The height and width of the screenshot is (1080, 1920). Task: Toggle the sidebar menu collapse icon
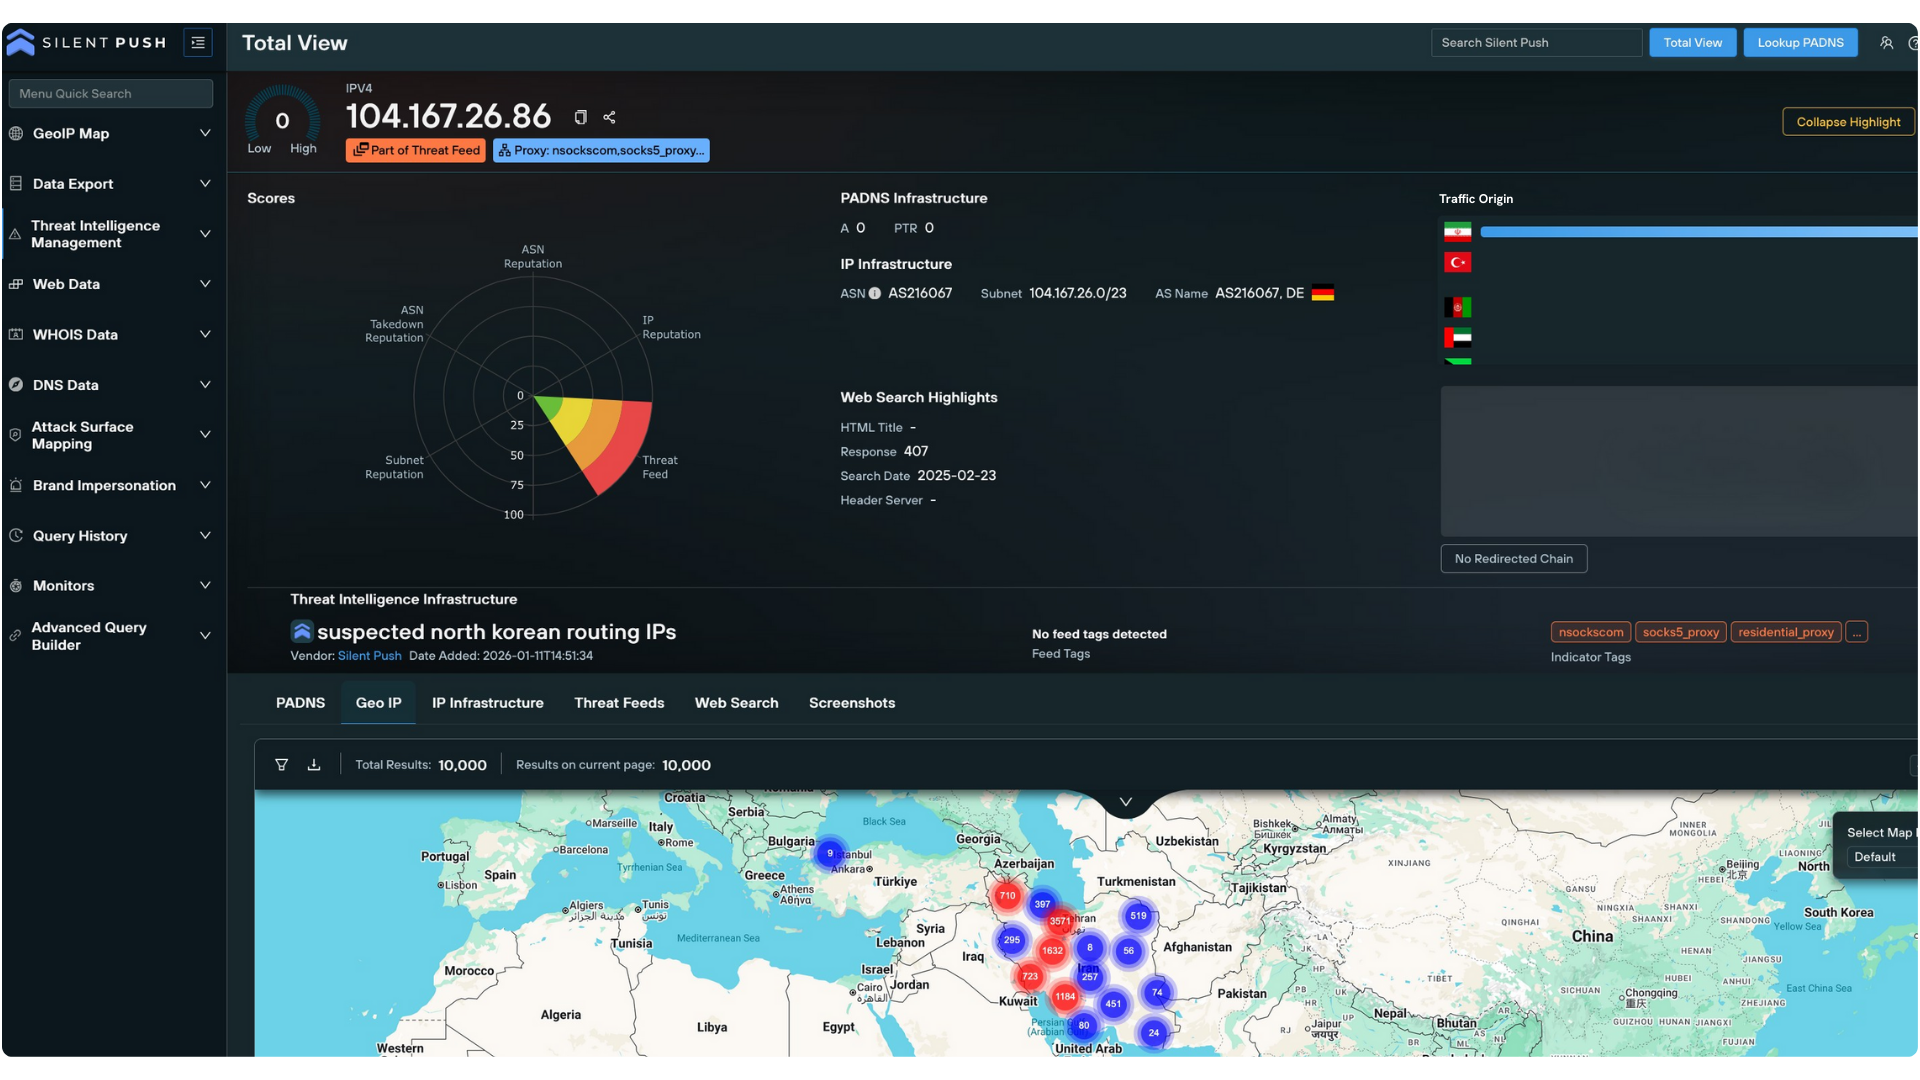(198, 43)
